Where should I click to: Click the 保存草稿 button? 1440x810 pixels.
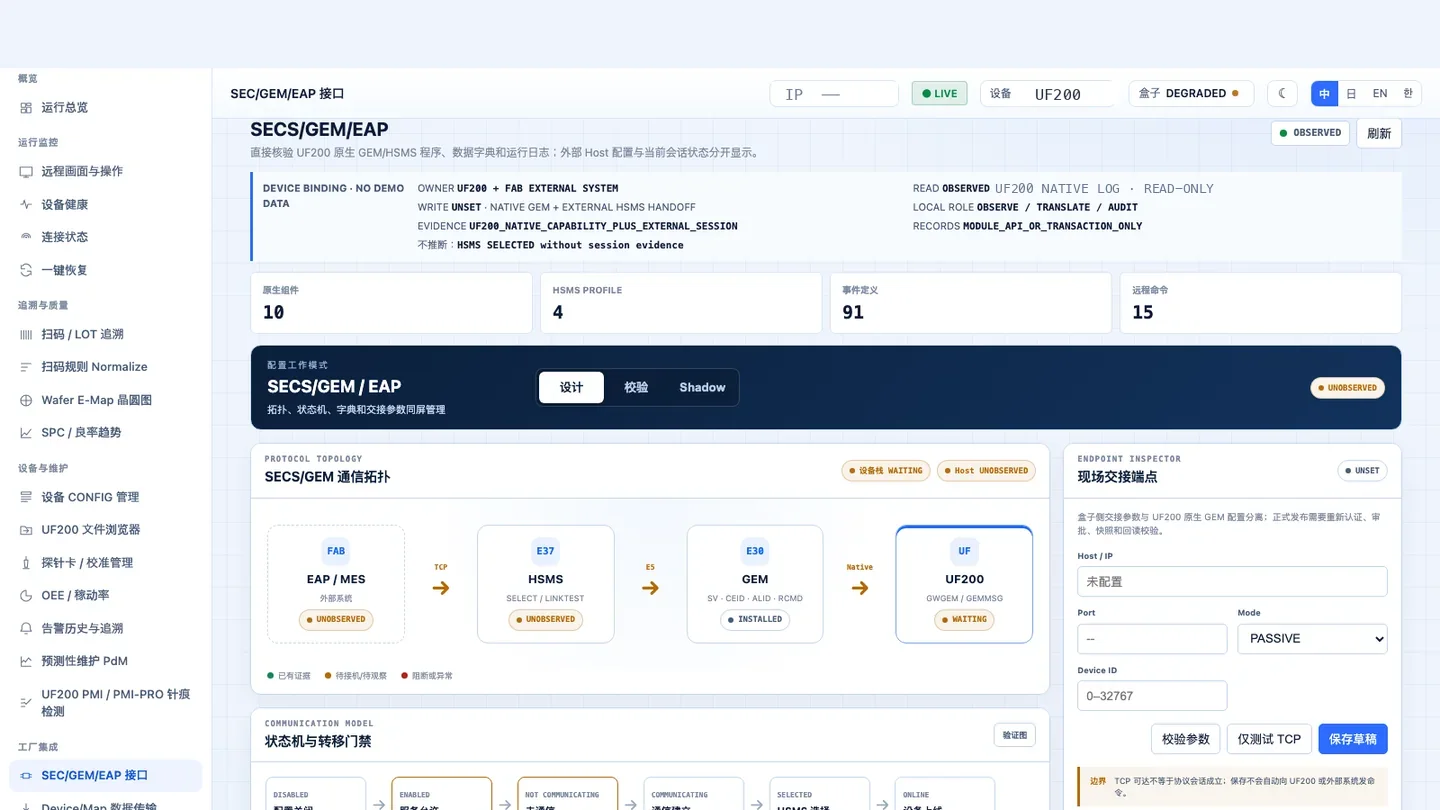coord(1353,739)
